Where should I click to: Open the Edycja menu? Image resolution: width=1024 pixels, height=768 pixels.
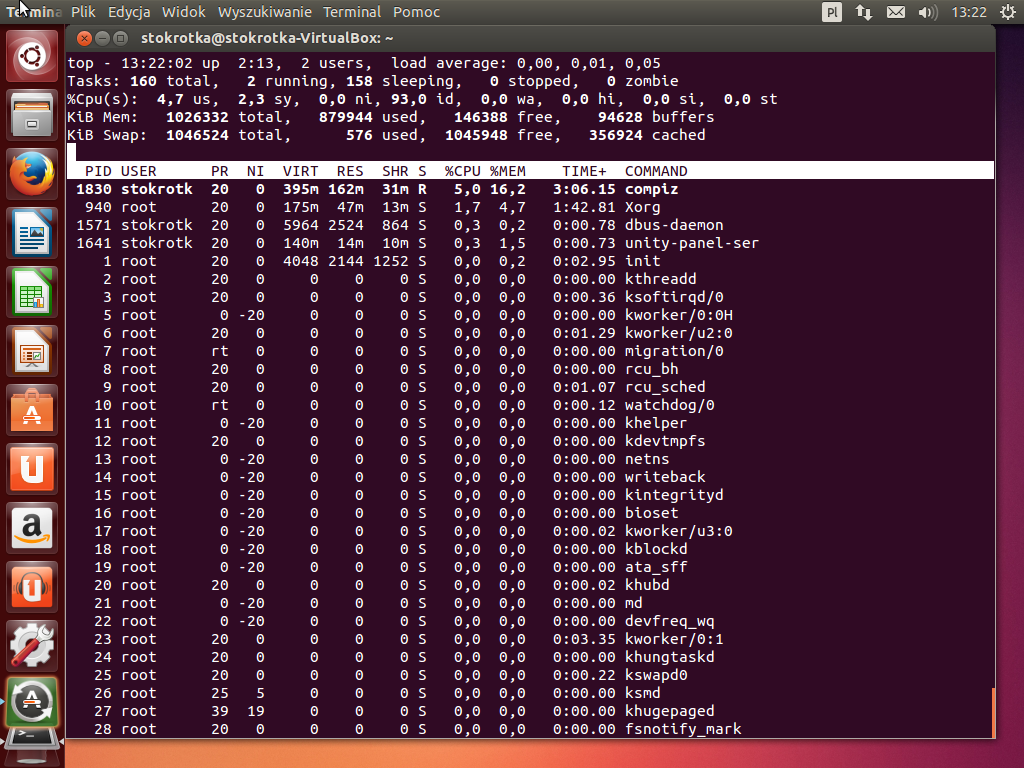tap(129, 12)
